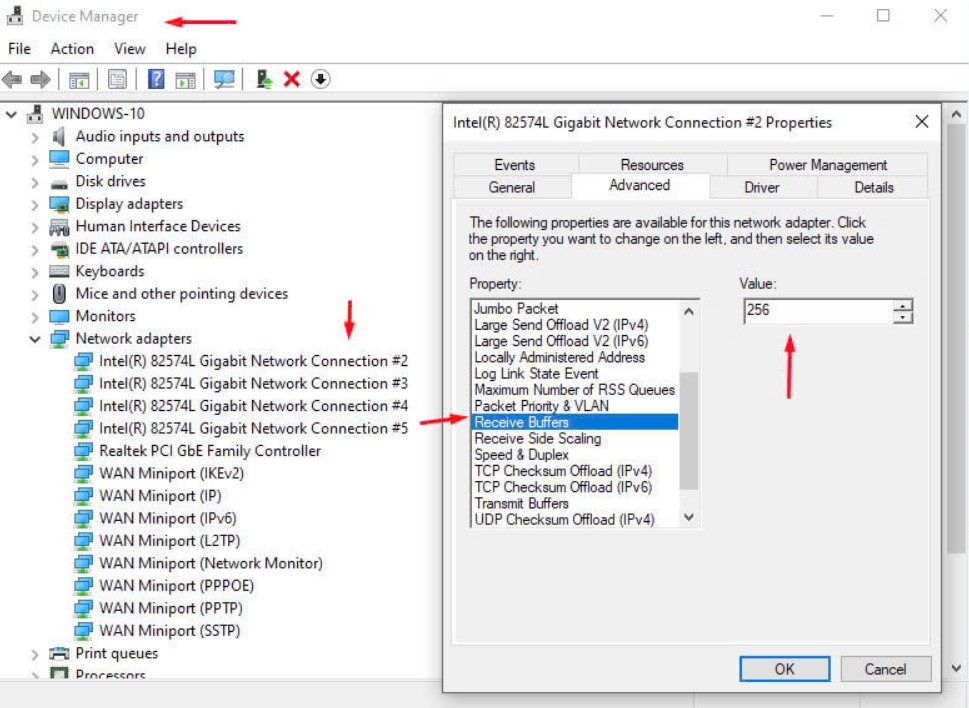Open the File menu

coord(19,49)
